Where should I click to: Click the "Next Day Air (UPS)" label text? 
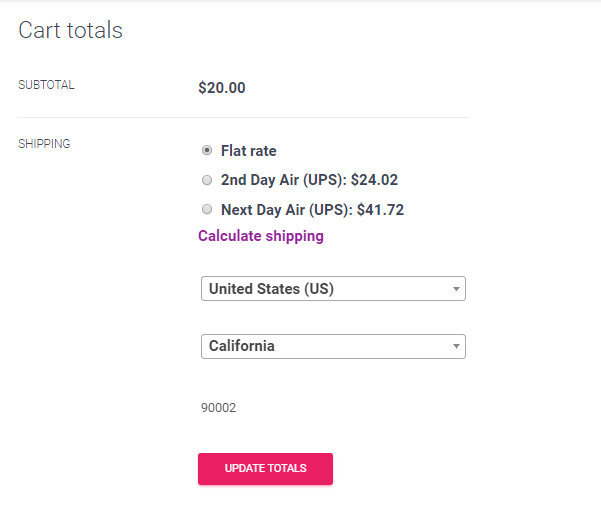285,210
